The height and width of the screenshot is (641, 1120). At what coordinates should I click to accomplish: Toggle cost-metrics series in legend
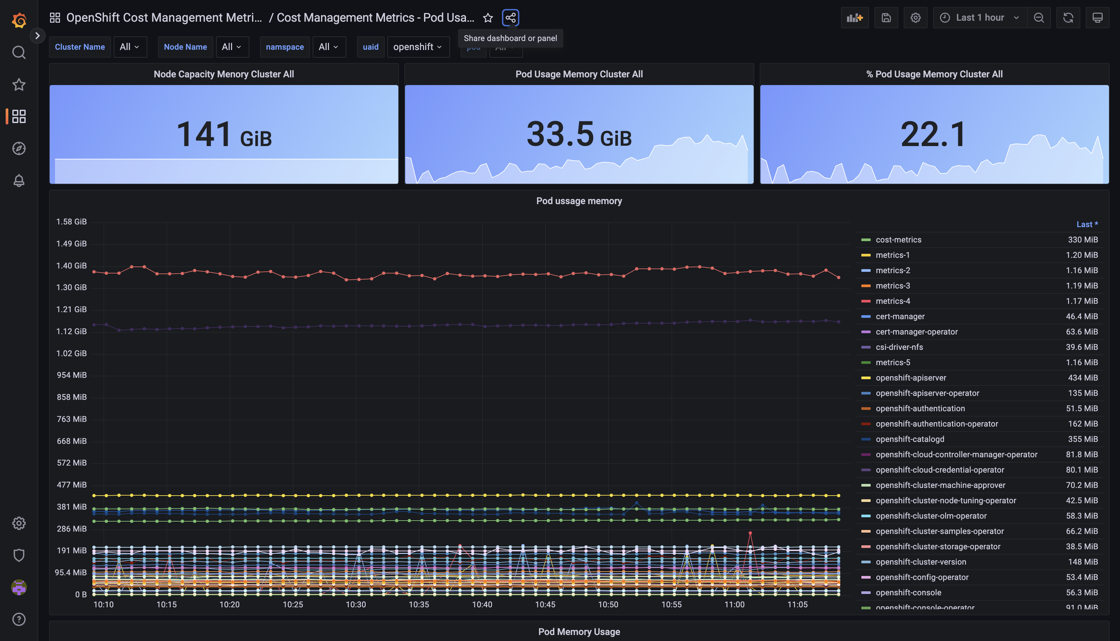tap(898, 240)
